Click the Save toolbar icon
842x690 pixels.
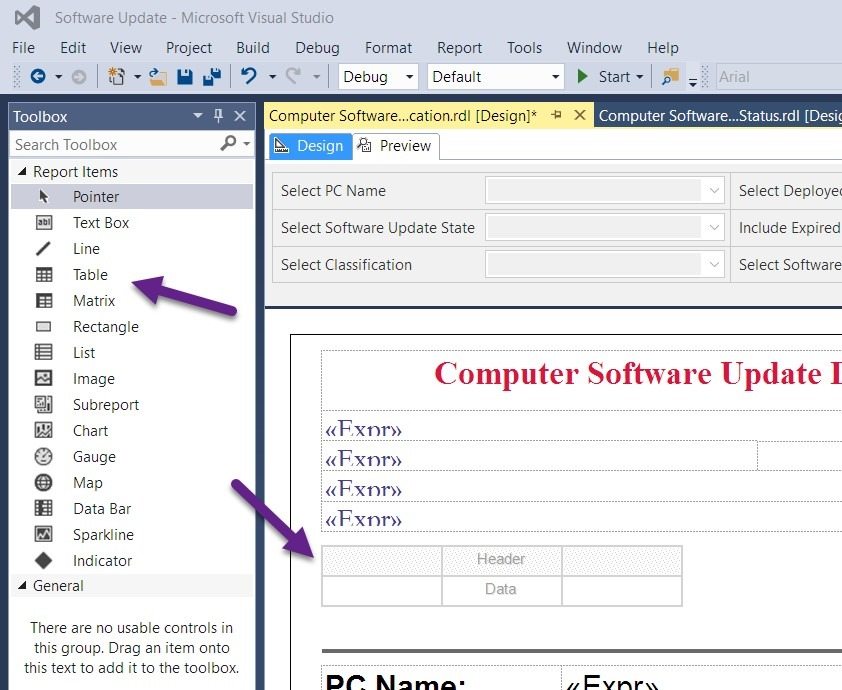185,77
